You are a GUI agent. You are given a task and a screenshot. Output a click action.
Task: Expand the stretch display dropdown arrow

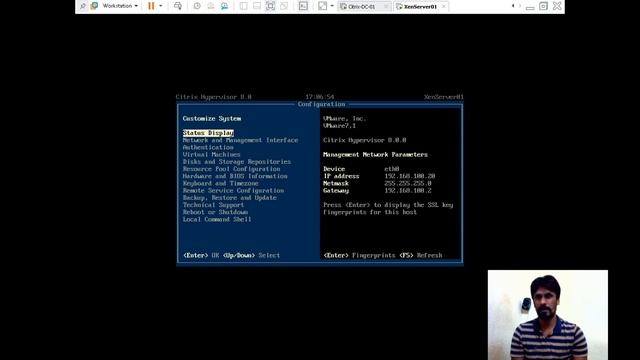point(332,6)
